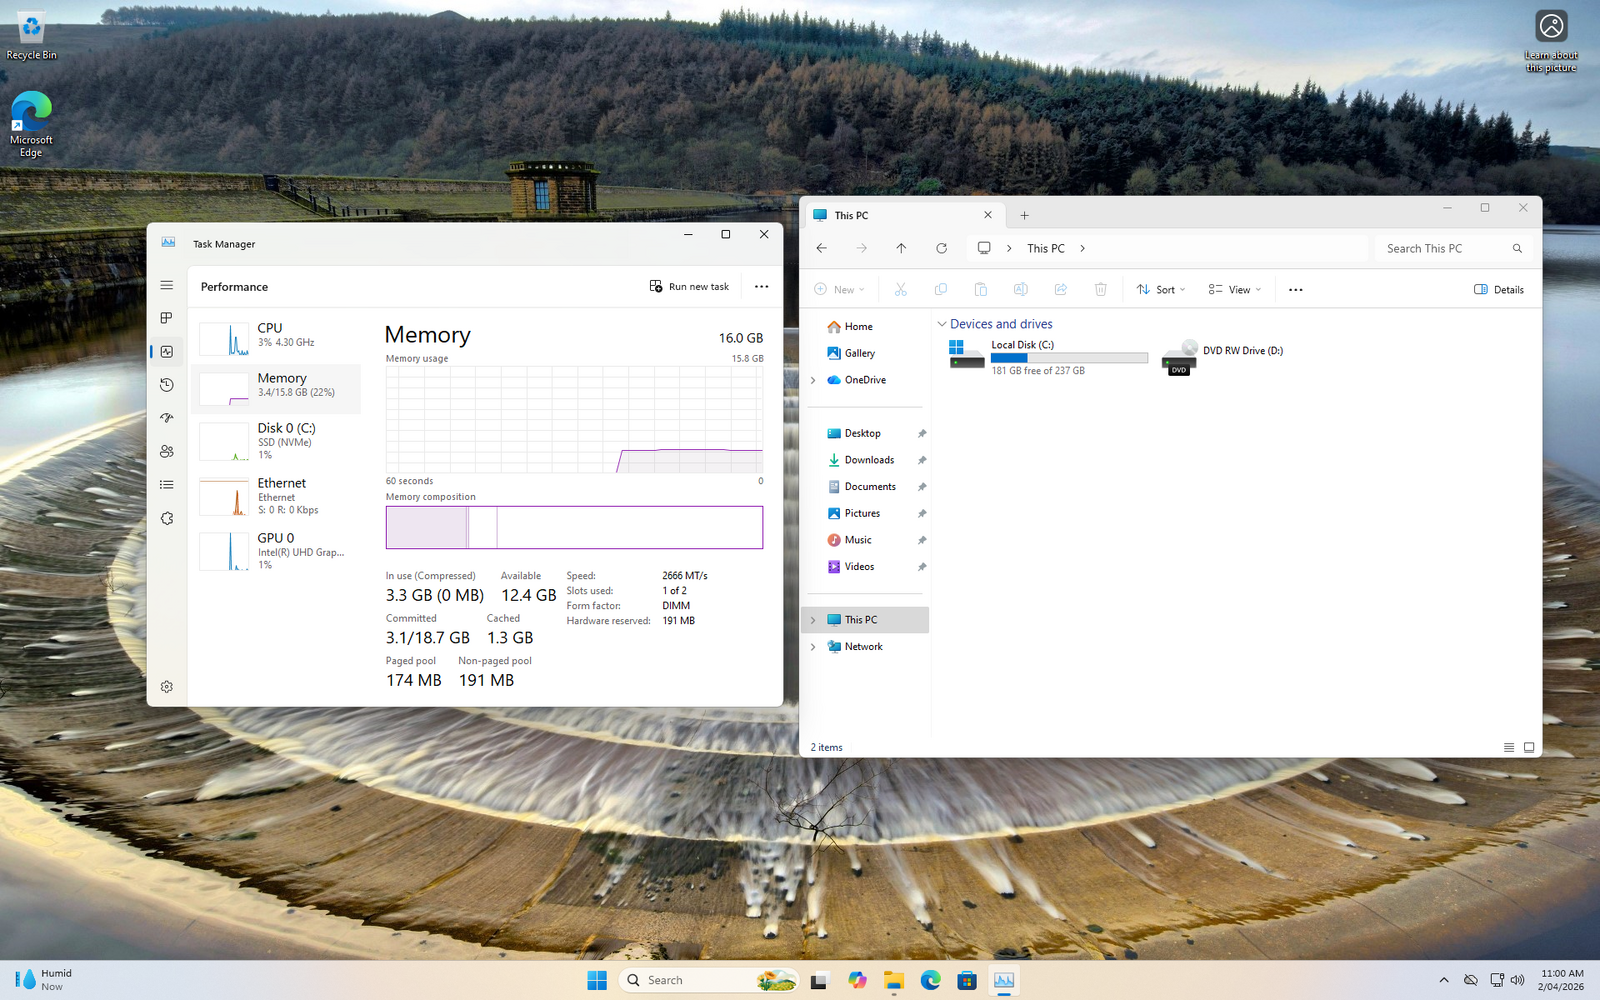Toggle the Details pane in File Explorer
The height and width of the screenshot is (1000, 1600).
[x=1498, y=290]
